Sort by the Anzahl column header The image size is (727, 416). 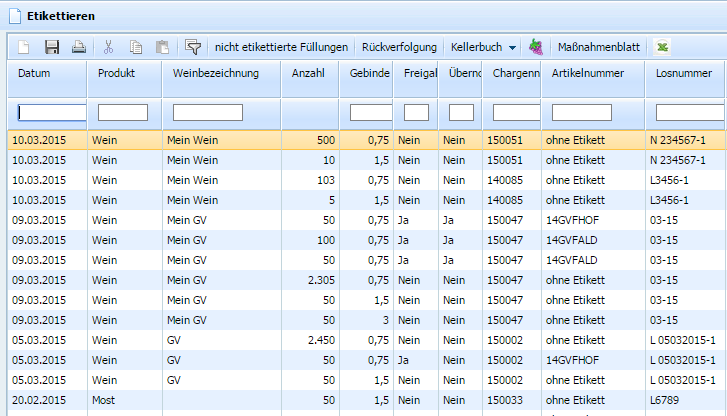(310, 73)
